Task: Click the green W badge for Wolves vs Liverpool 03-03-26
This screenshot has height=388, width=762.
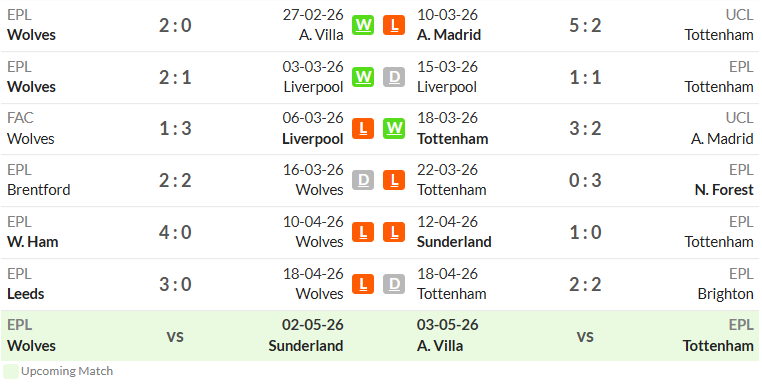Action: 363,77
